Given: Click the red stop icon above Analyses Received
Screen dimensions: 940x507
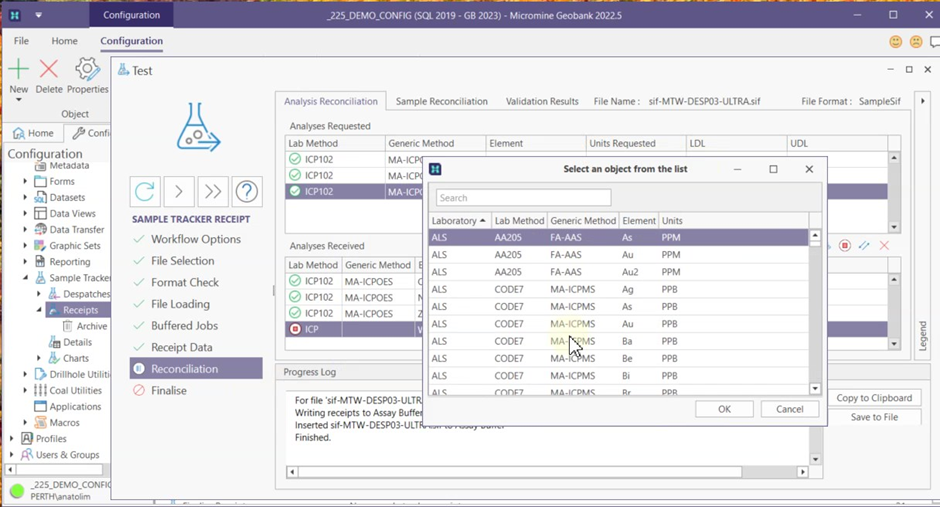Looking at the screenshot, I should coord(845,246).
